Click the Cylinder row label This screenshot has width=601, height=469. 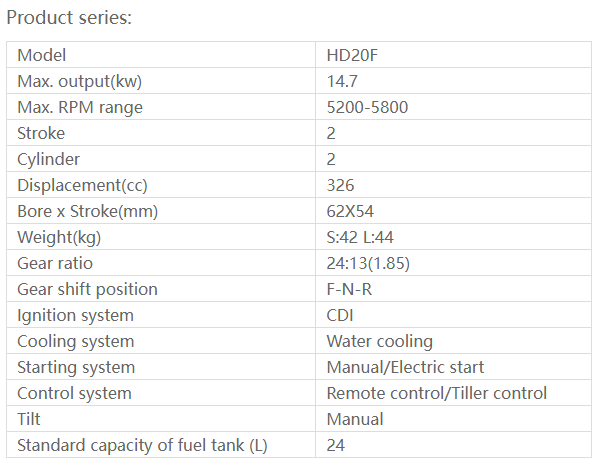click(49, 159)
